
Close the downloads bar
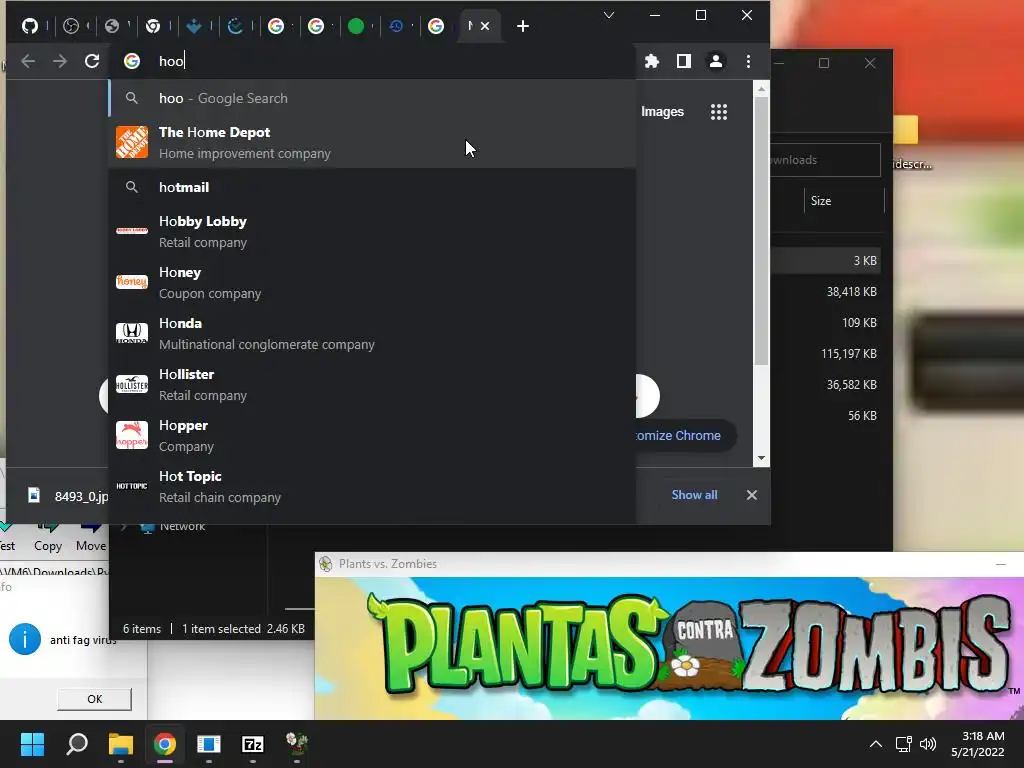tap(752, 495)
